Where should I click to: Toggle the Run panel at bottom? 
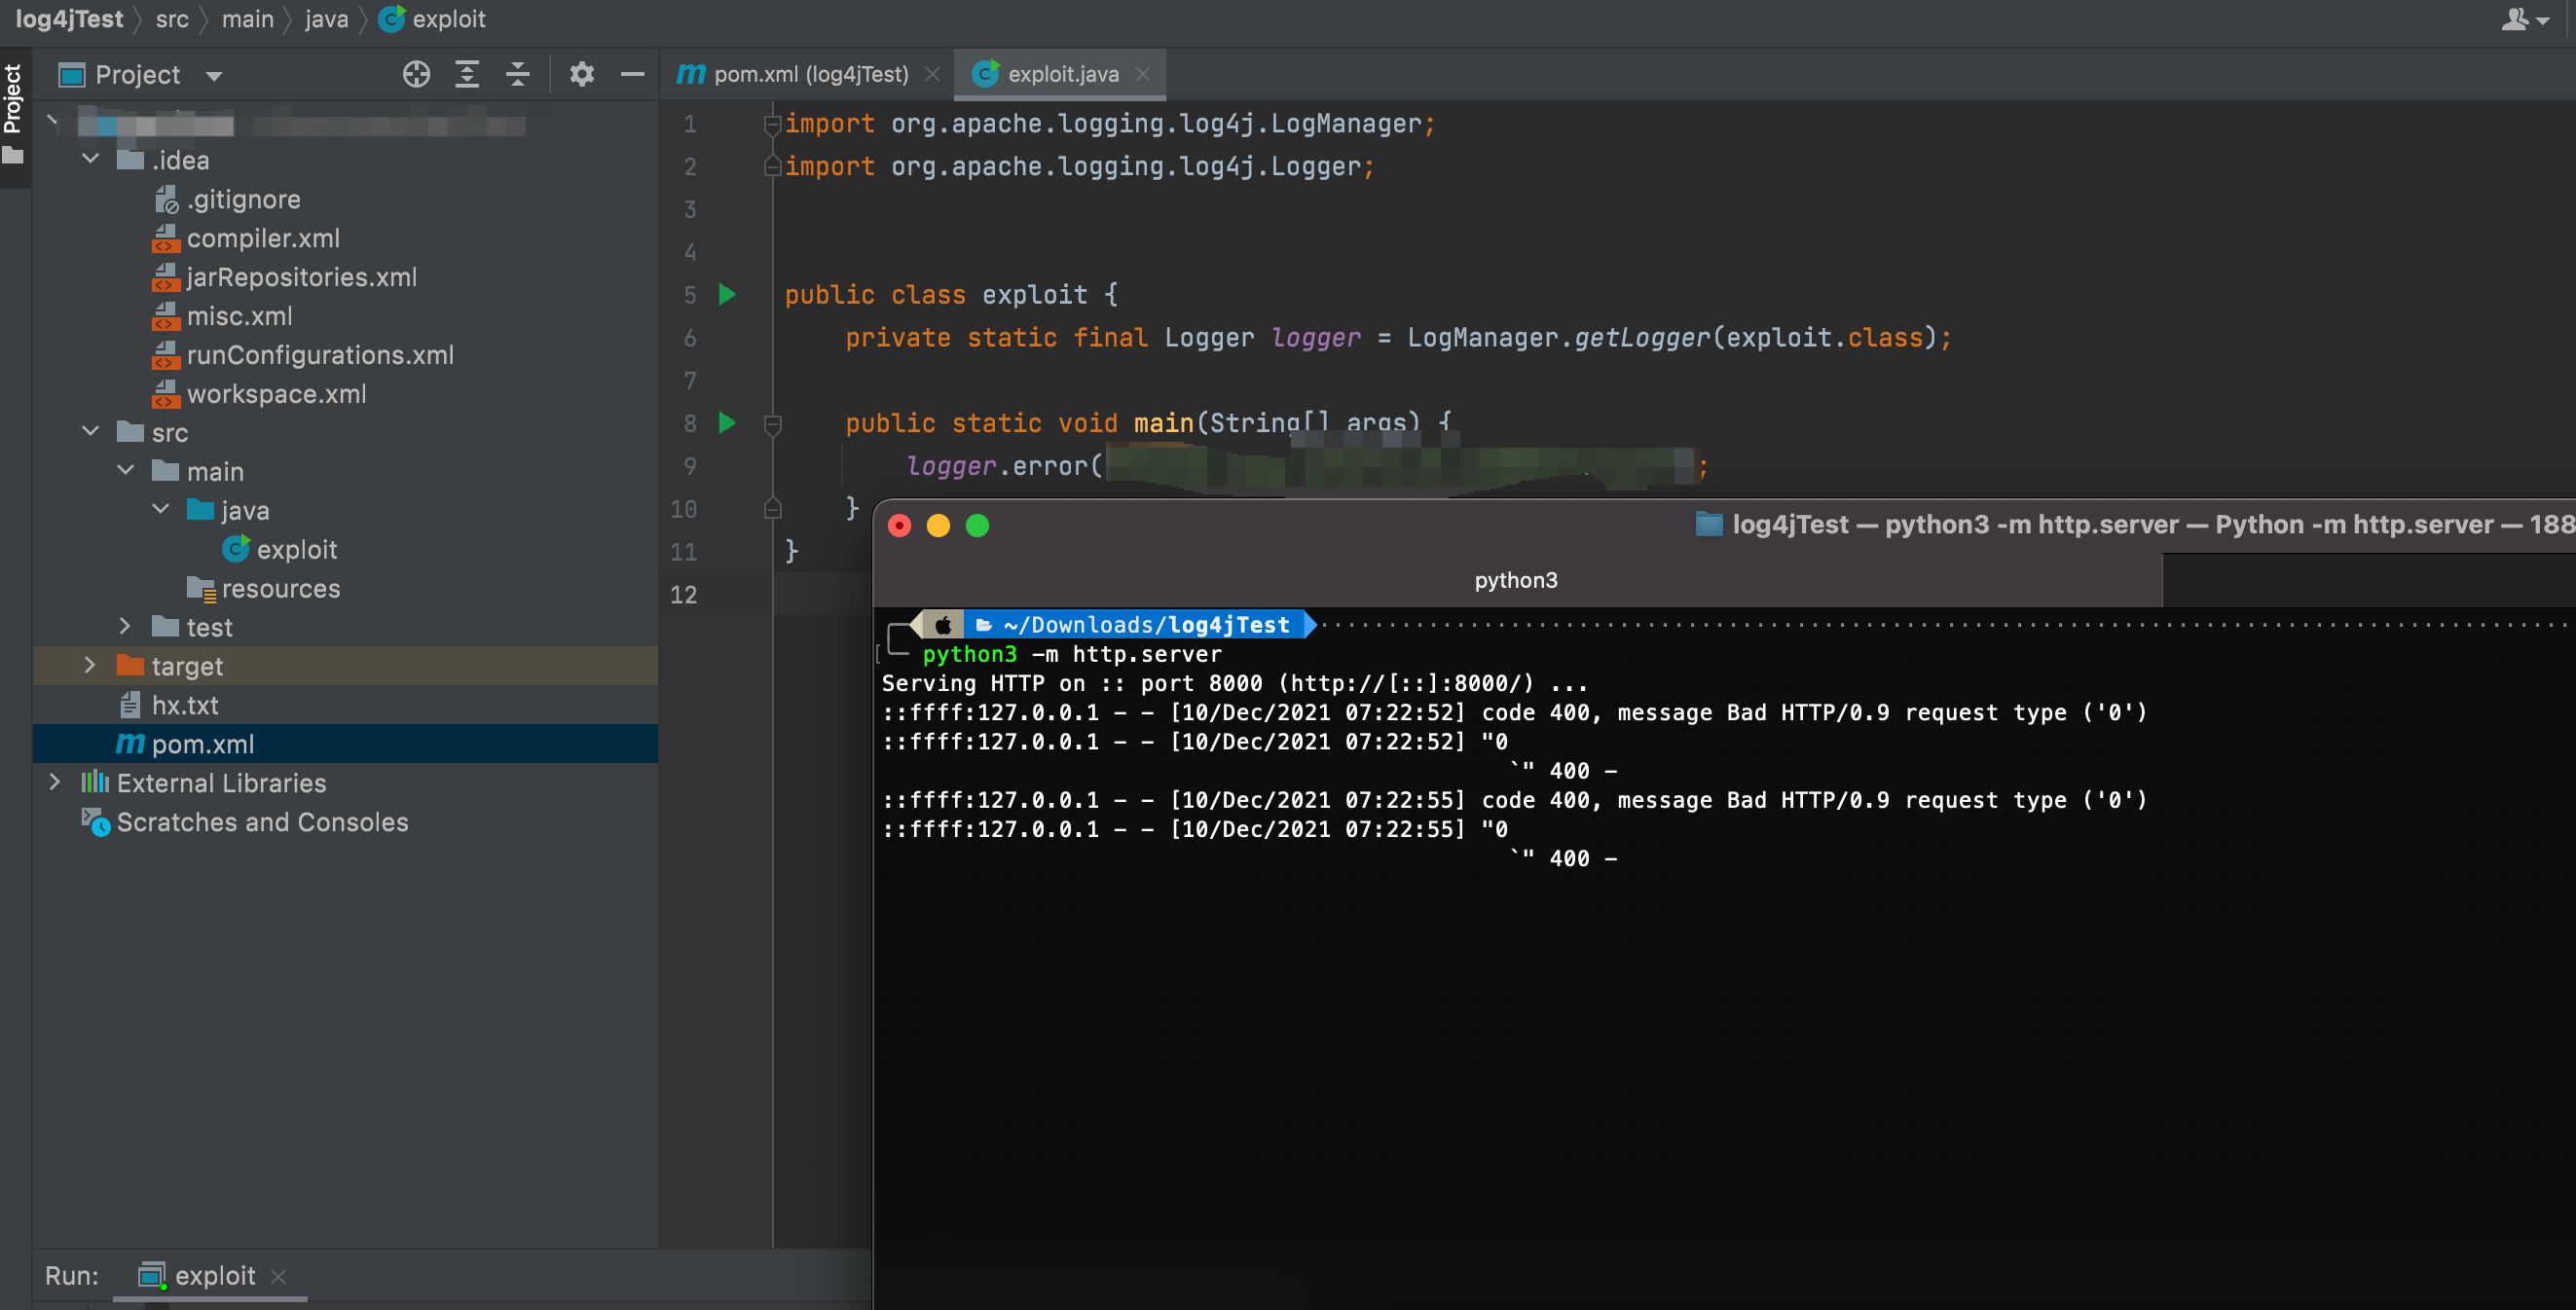click(70, 1277)
